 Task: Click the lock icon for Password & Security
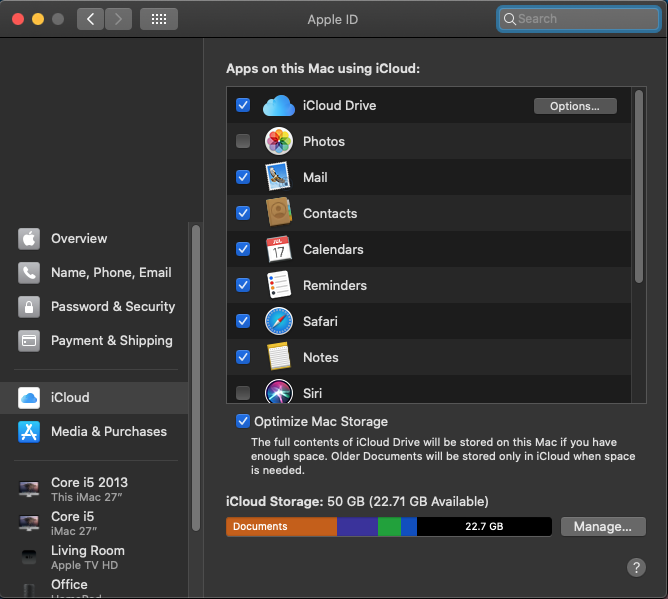coord(29,307)
